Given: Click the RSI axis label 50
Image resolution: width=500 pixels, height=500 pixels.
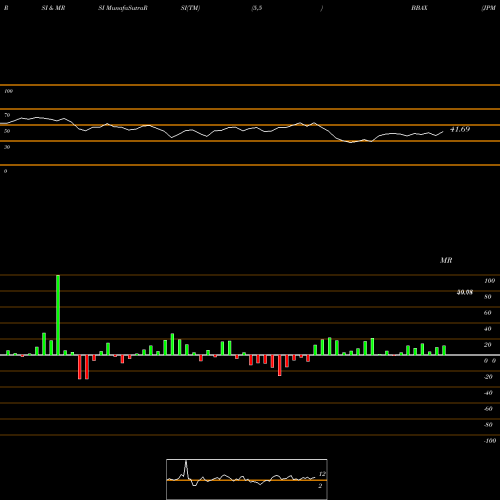Looking at the screenshot, I should (x=7, y=131).
